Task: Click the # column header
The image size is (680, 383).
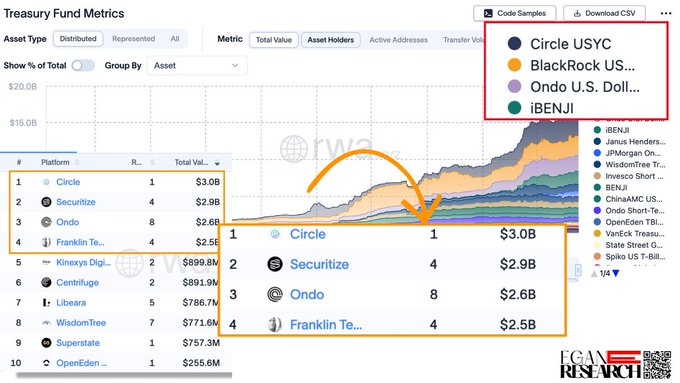Action: [x=19, y=162]
